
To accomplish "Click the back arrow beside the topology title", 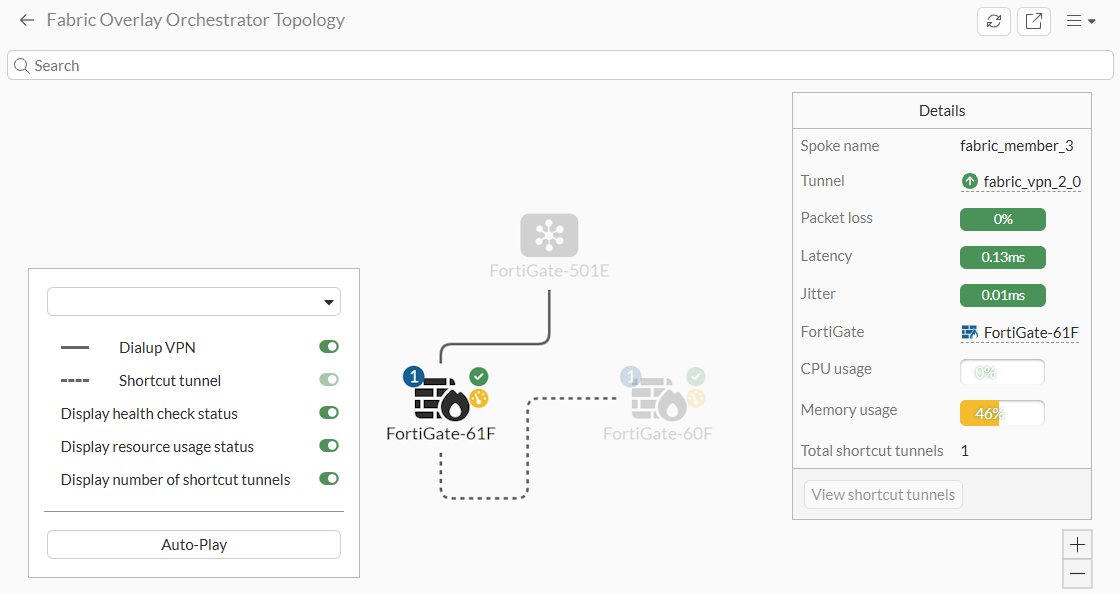I will click(26, 20).
